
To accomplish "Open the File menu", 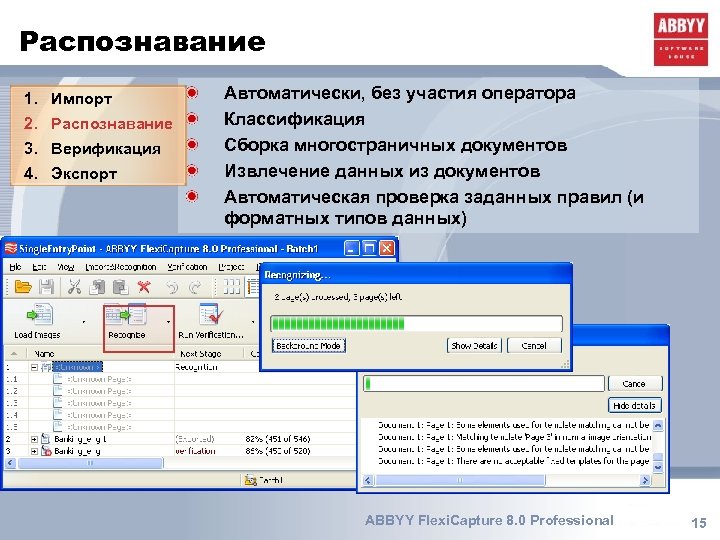I will coord(15,267).
